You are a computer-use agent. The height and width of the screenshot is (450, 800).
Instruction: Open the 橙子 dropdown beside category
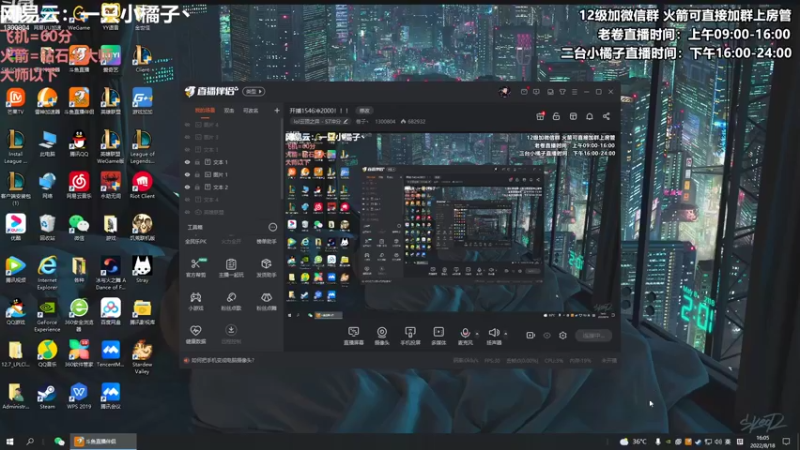point(362,121)
